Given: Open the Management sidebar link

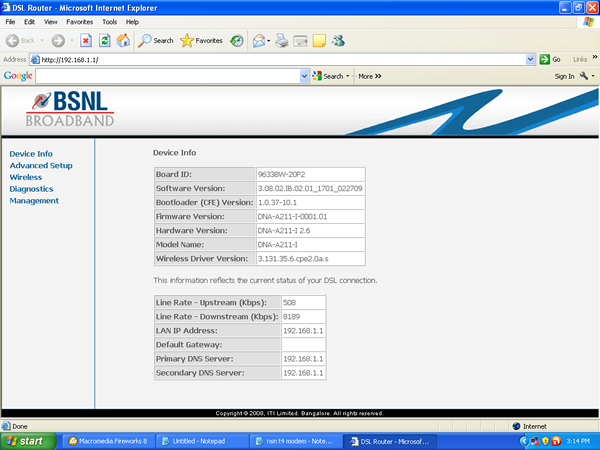Looking at the screenshot, I should (x=34, y=201).
